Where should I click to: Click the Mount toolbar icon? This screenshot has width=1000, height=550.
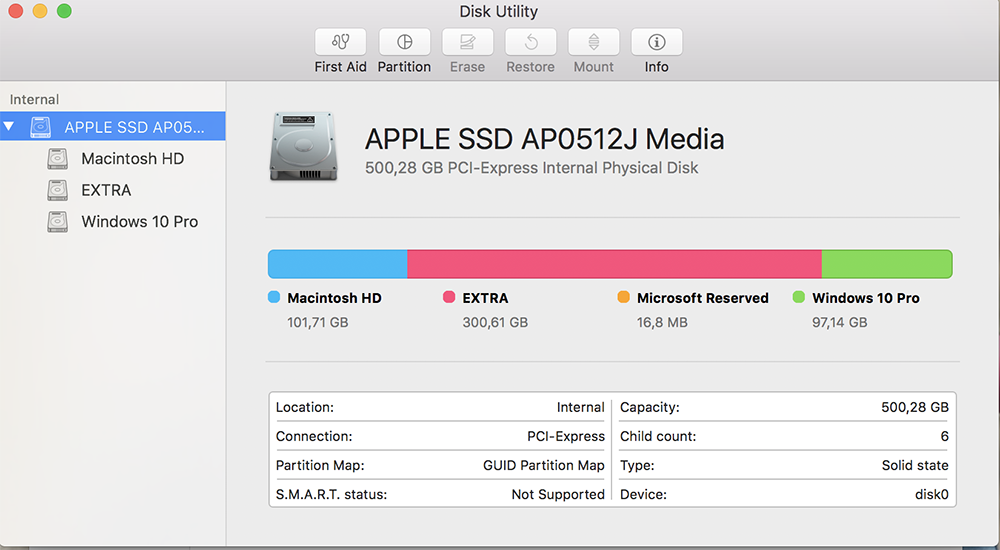tap(593, 42)
